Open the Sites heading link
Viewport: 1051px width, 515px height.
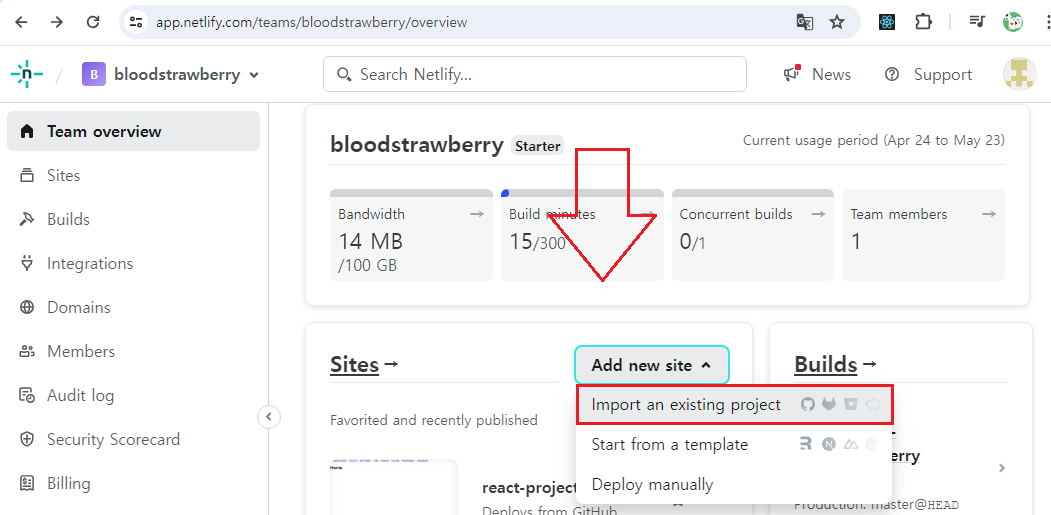(x=364, y=365)
